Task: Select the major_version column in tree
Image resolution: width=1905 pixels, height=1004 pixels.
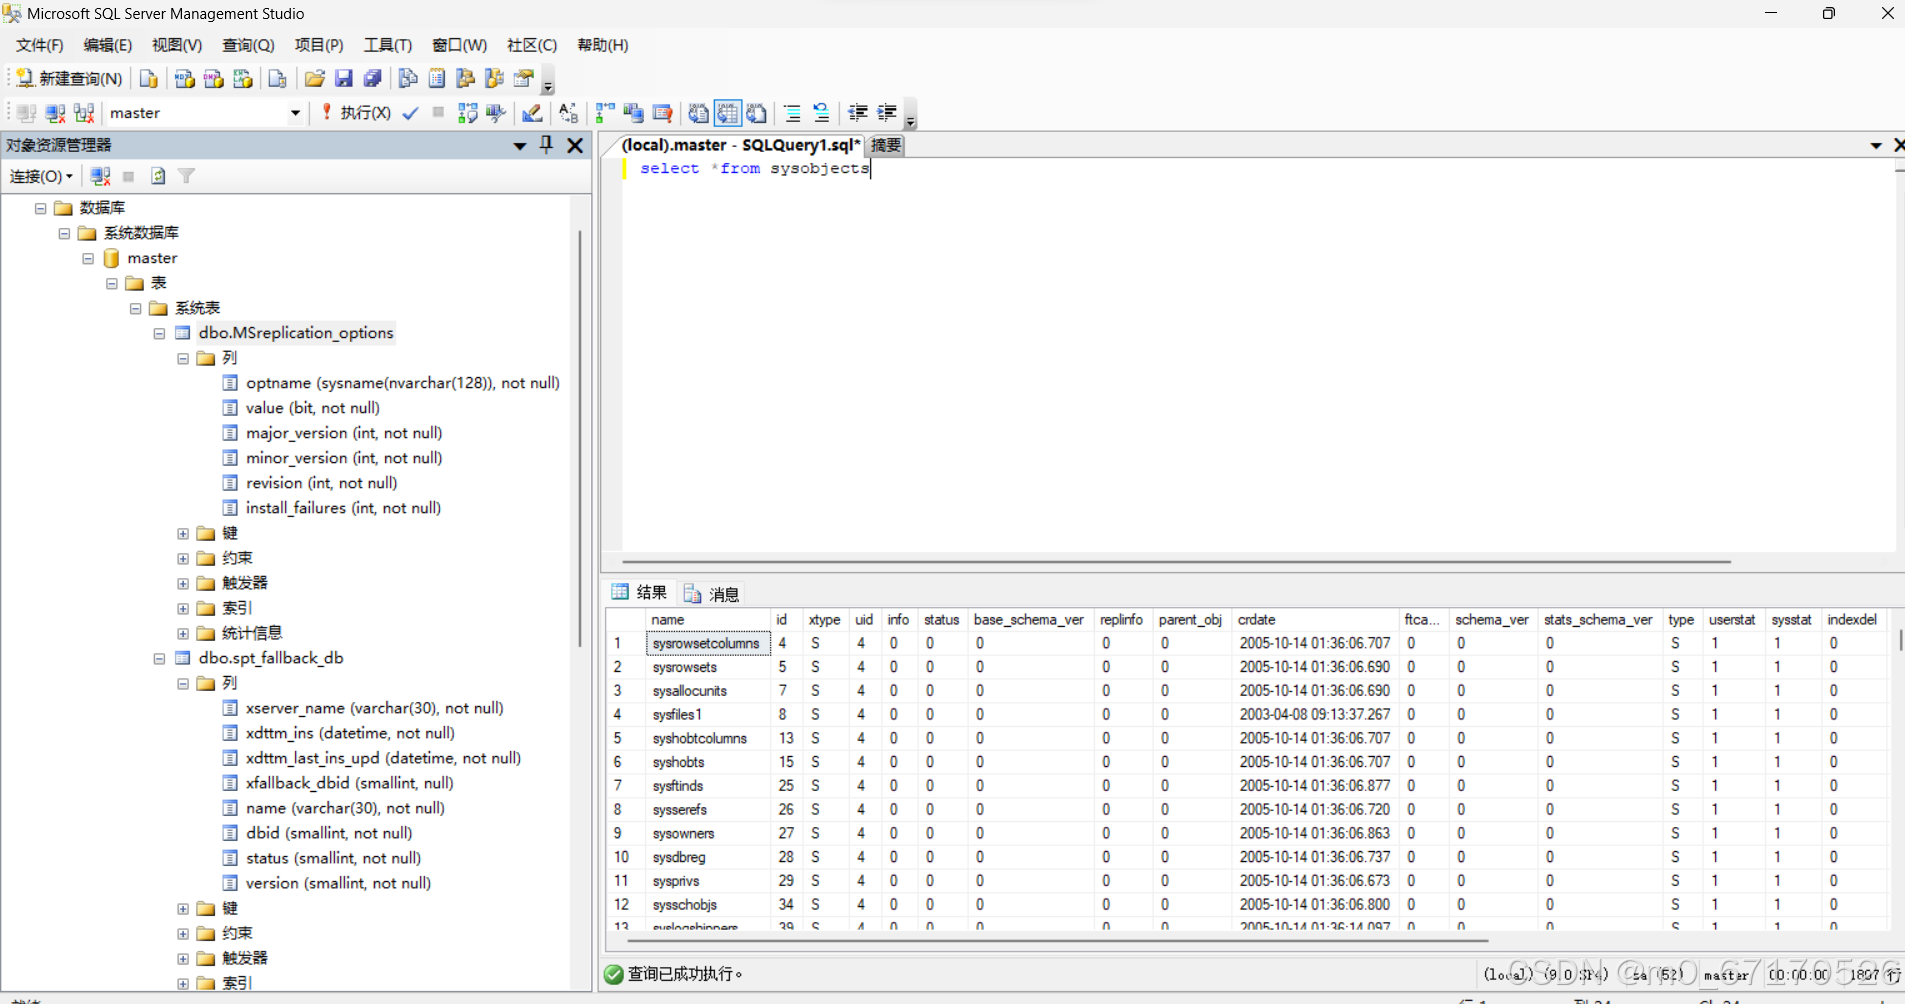Action: pos(343,433)
